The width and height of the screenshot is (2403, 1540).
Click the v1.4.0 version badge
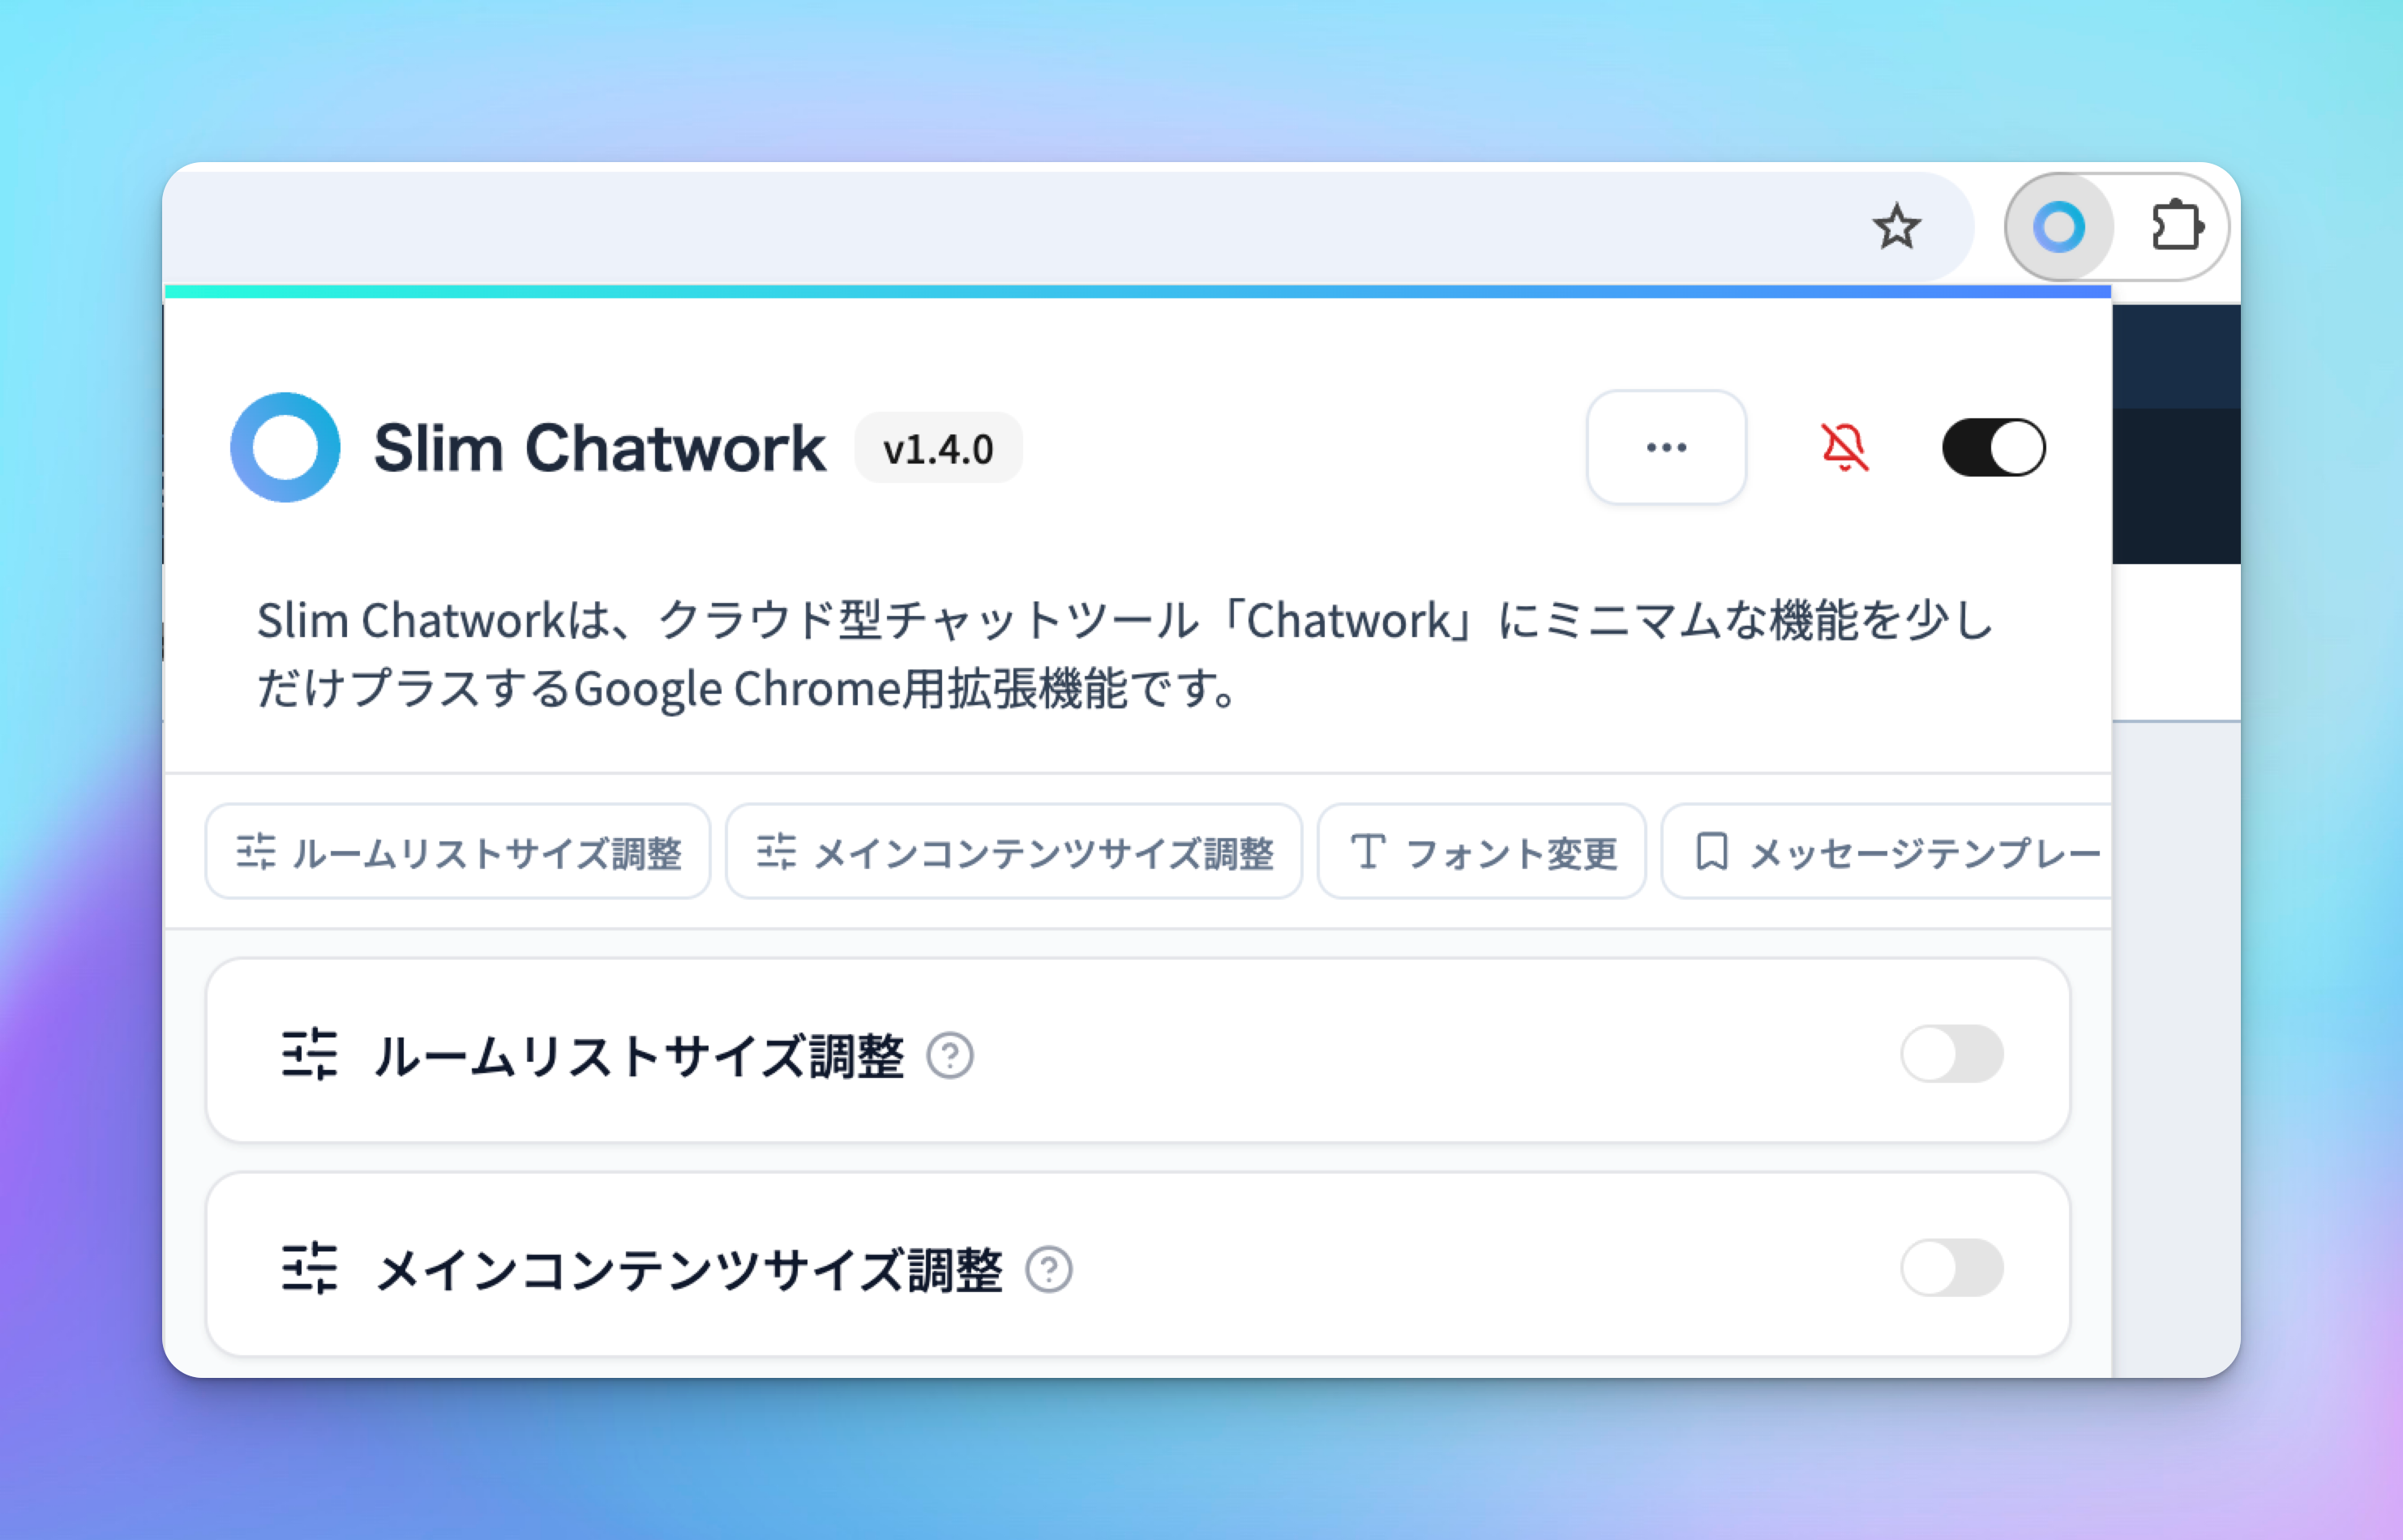(938, 448)
